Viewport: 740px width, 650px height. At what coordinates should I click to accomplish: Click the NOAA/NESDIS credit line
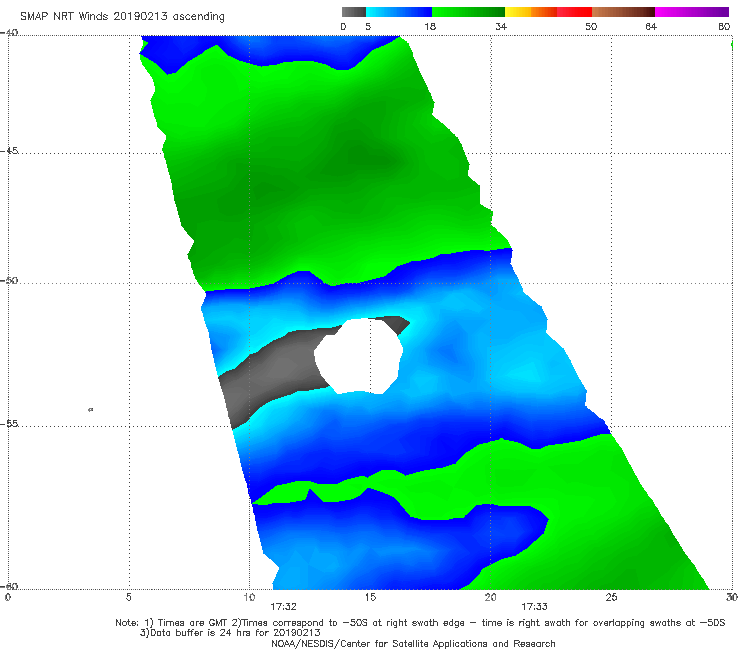(x=413, y=643)
